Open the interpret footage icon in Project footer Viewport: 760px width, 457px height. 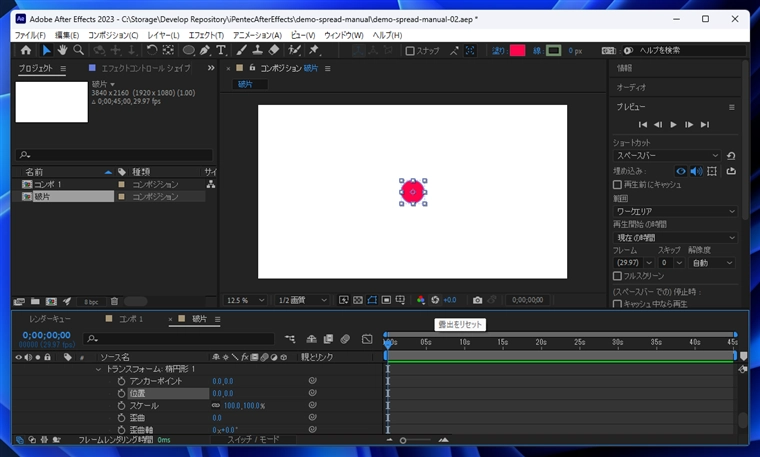(19, 301)
